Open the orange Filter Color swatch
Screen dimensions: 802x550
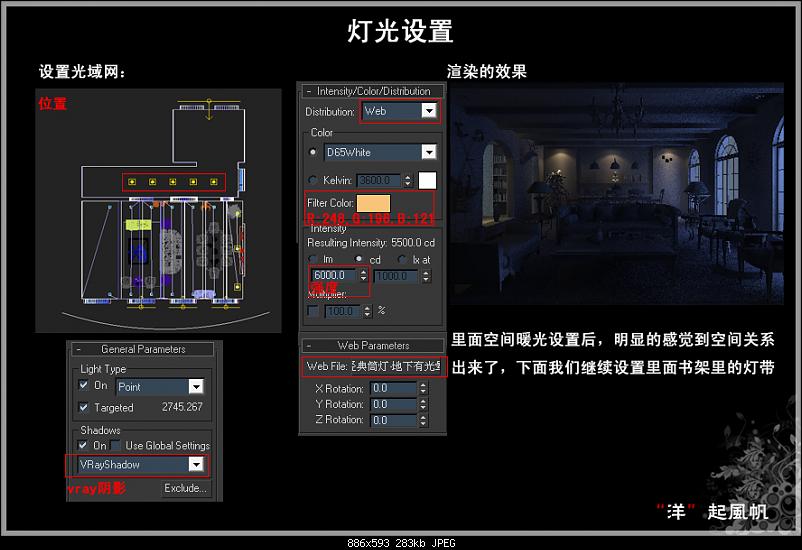[x=373, y=203]
